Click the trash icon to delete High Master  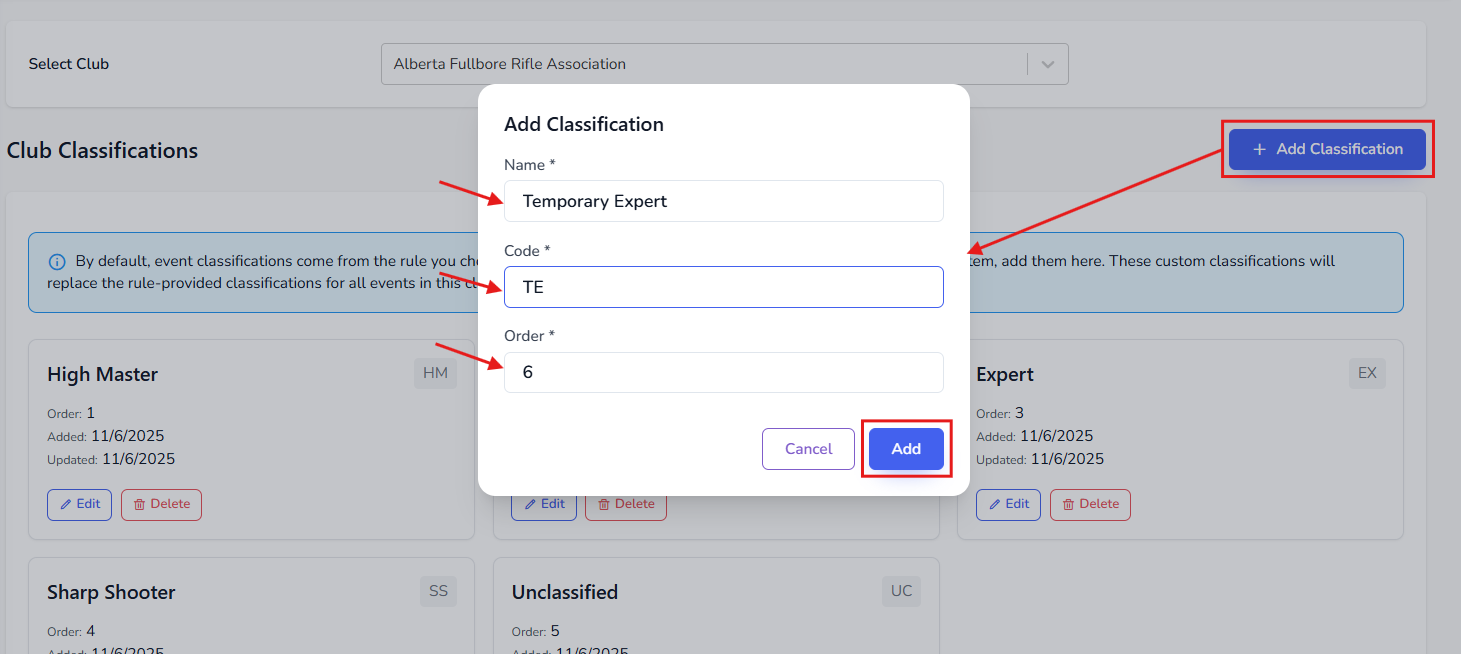click(x=140, y=504)
